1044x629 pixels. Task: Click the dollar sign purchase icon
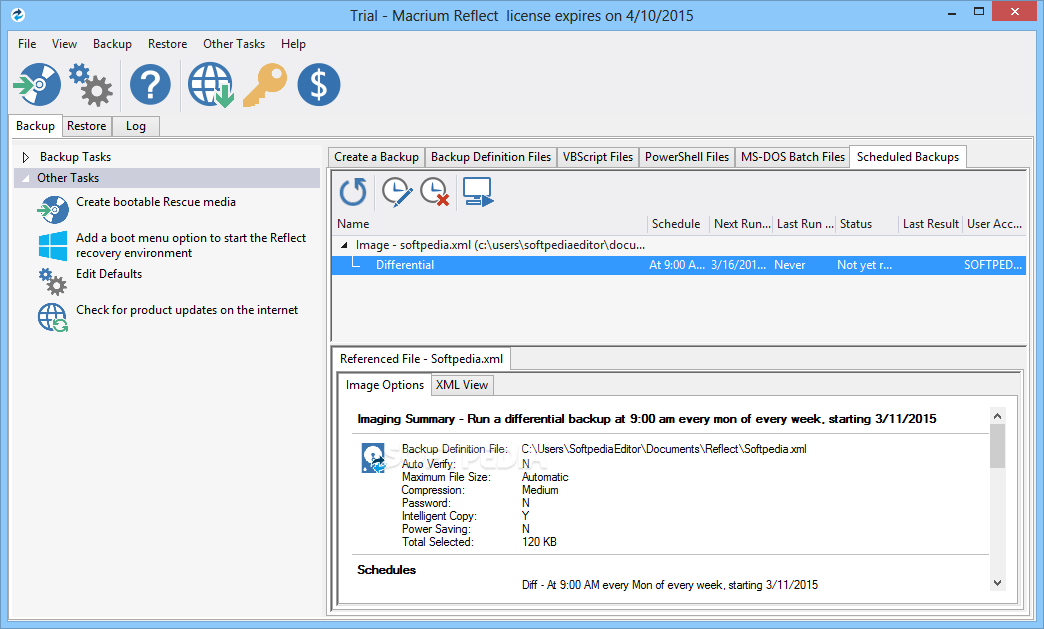(x=319, y=85)
